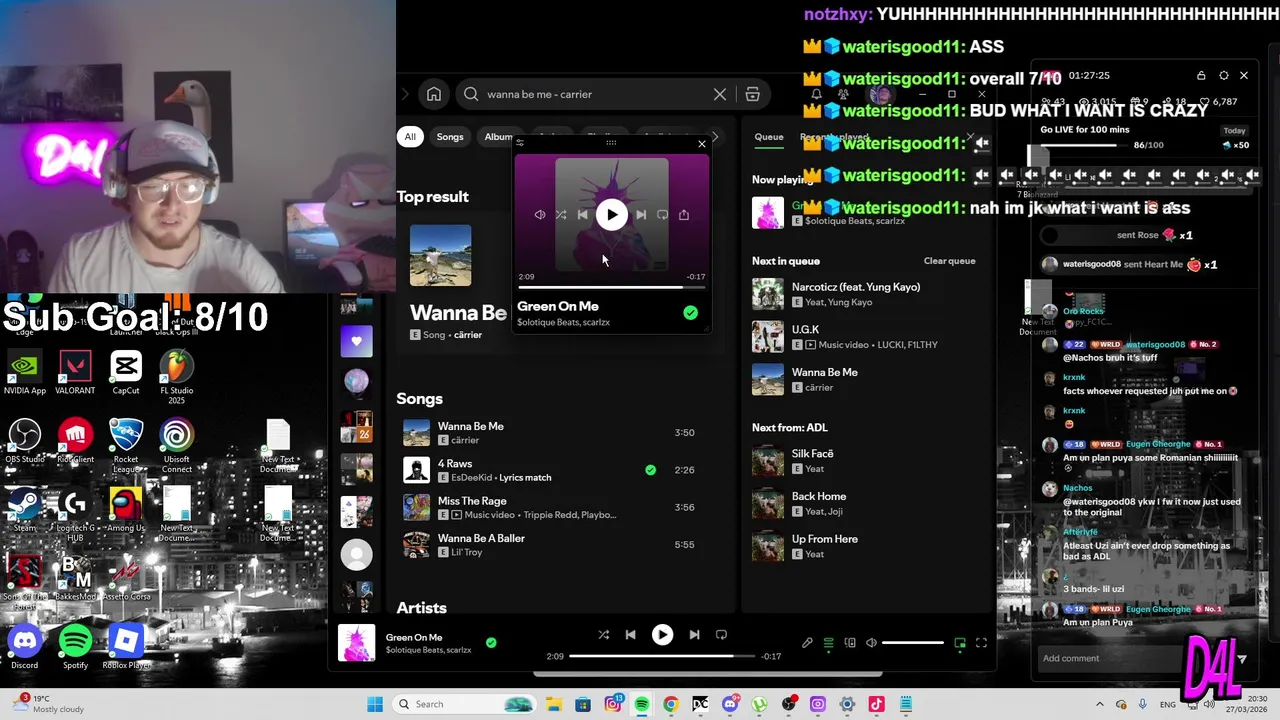Viewport: 1280px width, 720px height.
Task: Toggle saved checkmark in bottom player
Action: [491, 643]
